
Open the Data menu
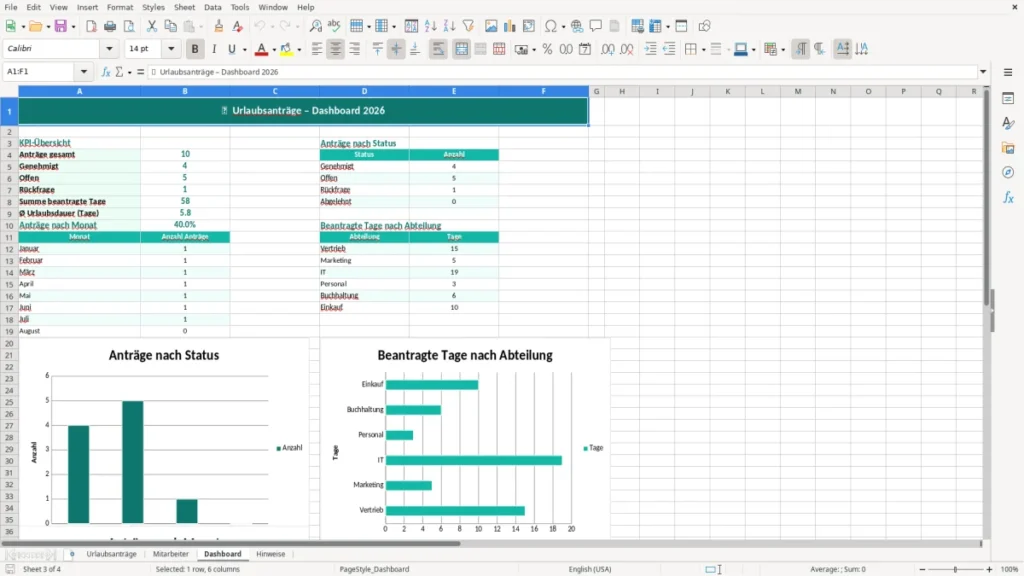click(212, 7)
